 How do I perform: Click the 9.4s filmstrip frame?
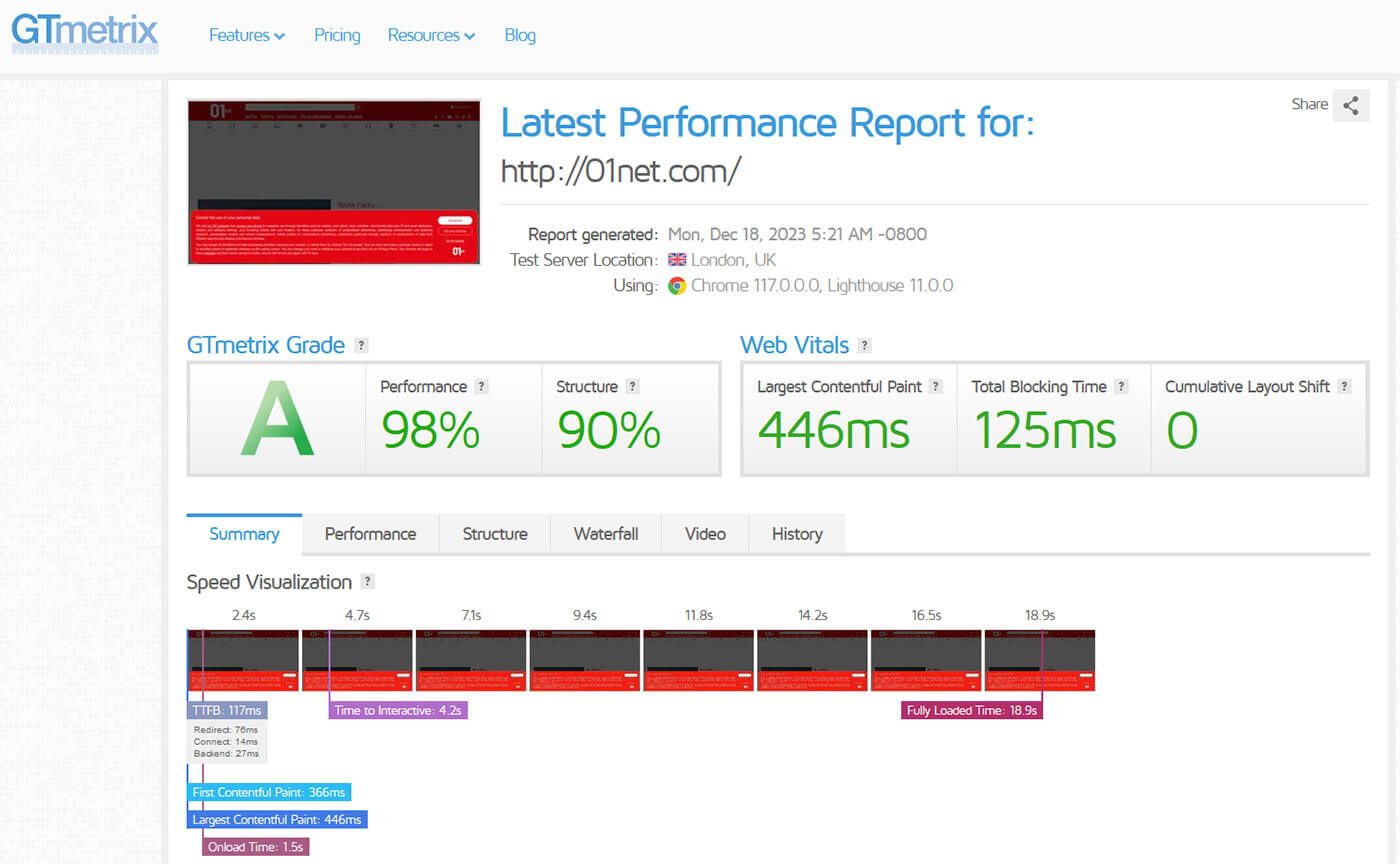[x=585, y=660]
